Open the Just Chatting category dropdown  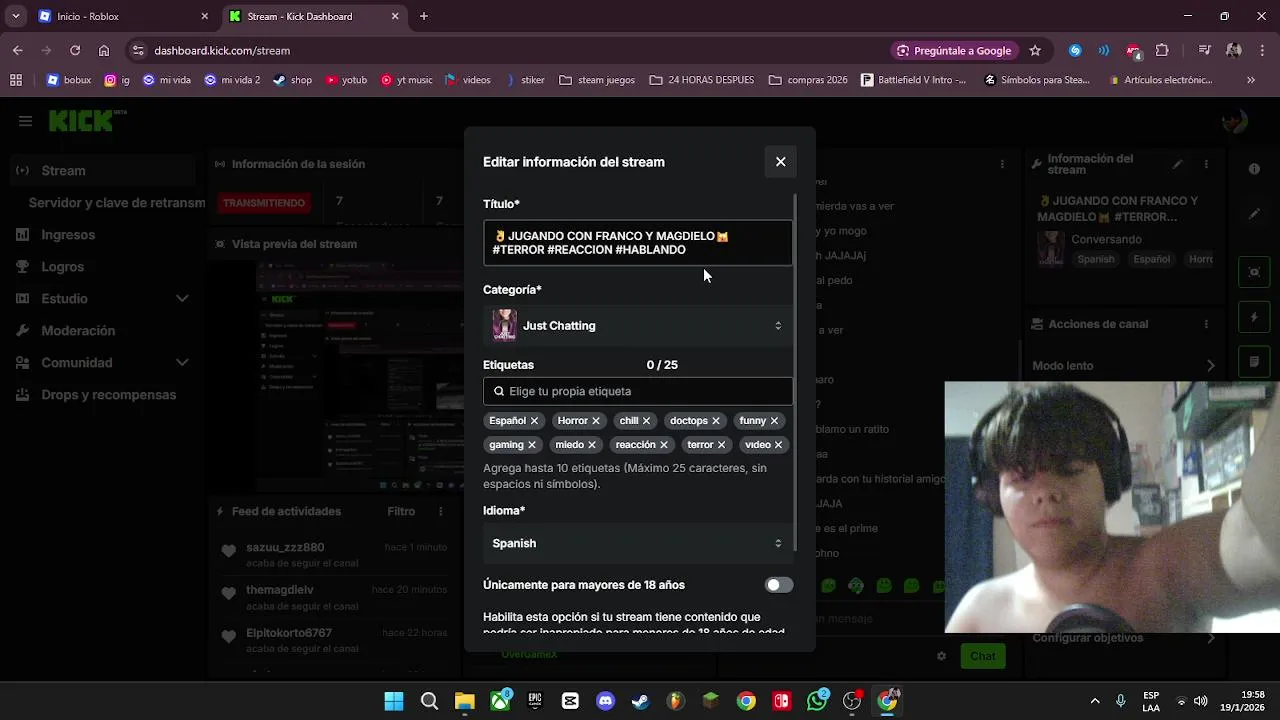[638, 326]
